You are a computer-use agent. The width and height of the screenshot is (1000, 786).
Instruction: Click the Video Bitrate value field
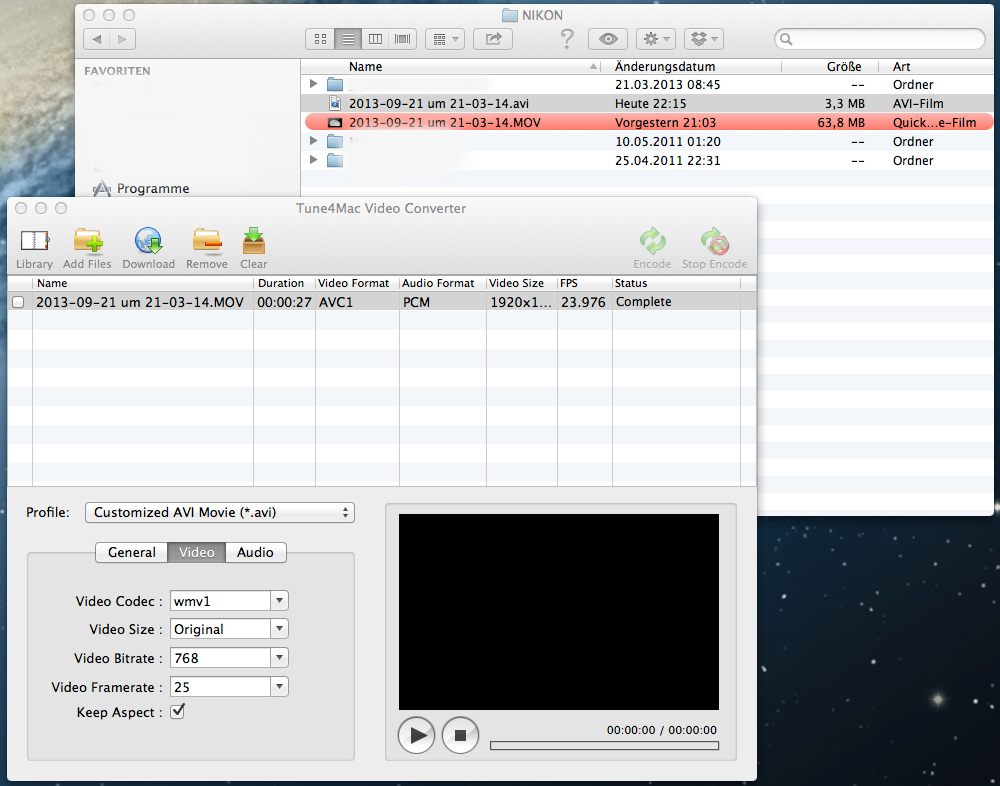point(221,657)
